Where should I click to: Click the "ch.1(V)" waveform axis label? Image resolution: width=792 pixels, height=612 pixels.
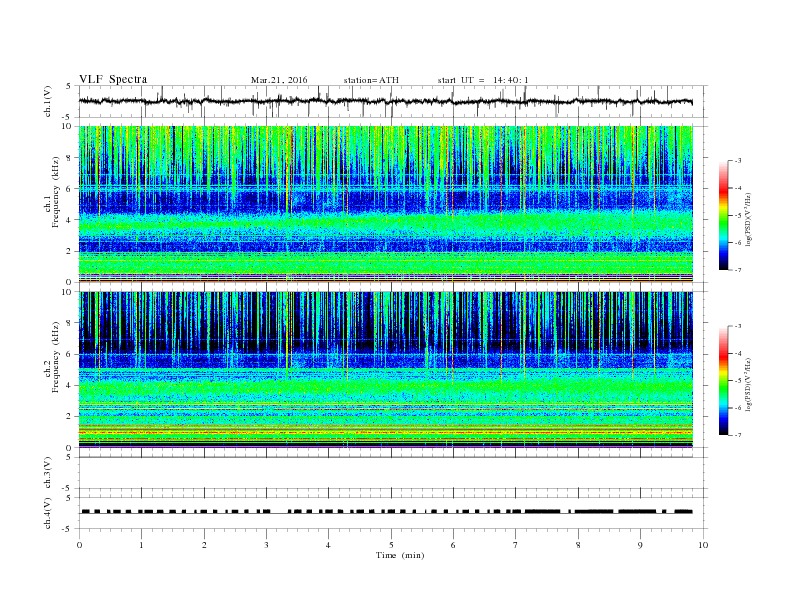(x=48, y=101)
